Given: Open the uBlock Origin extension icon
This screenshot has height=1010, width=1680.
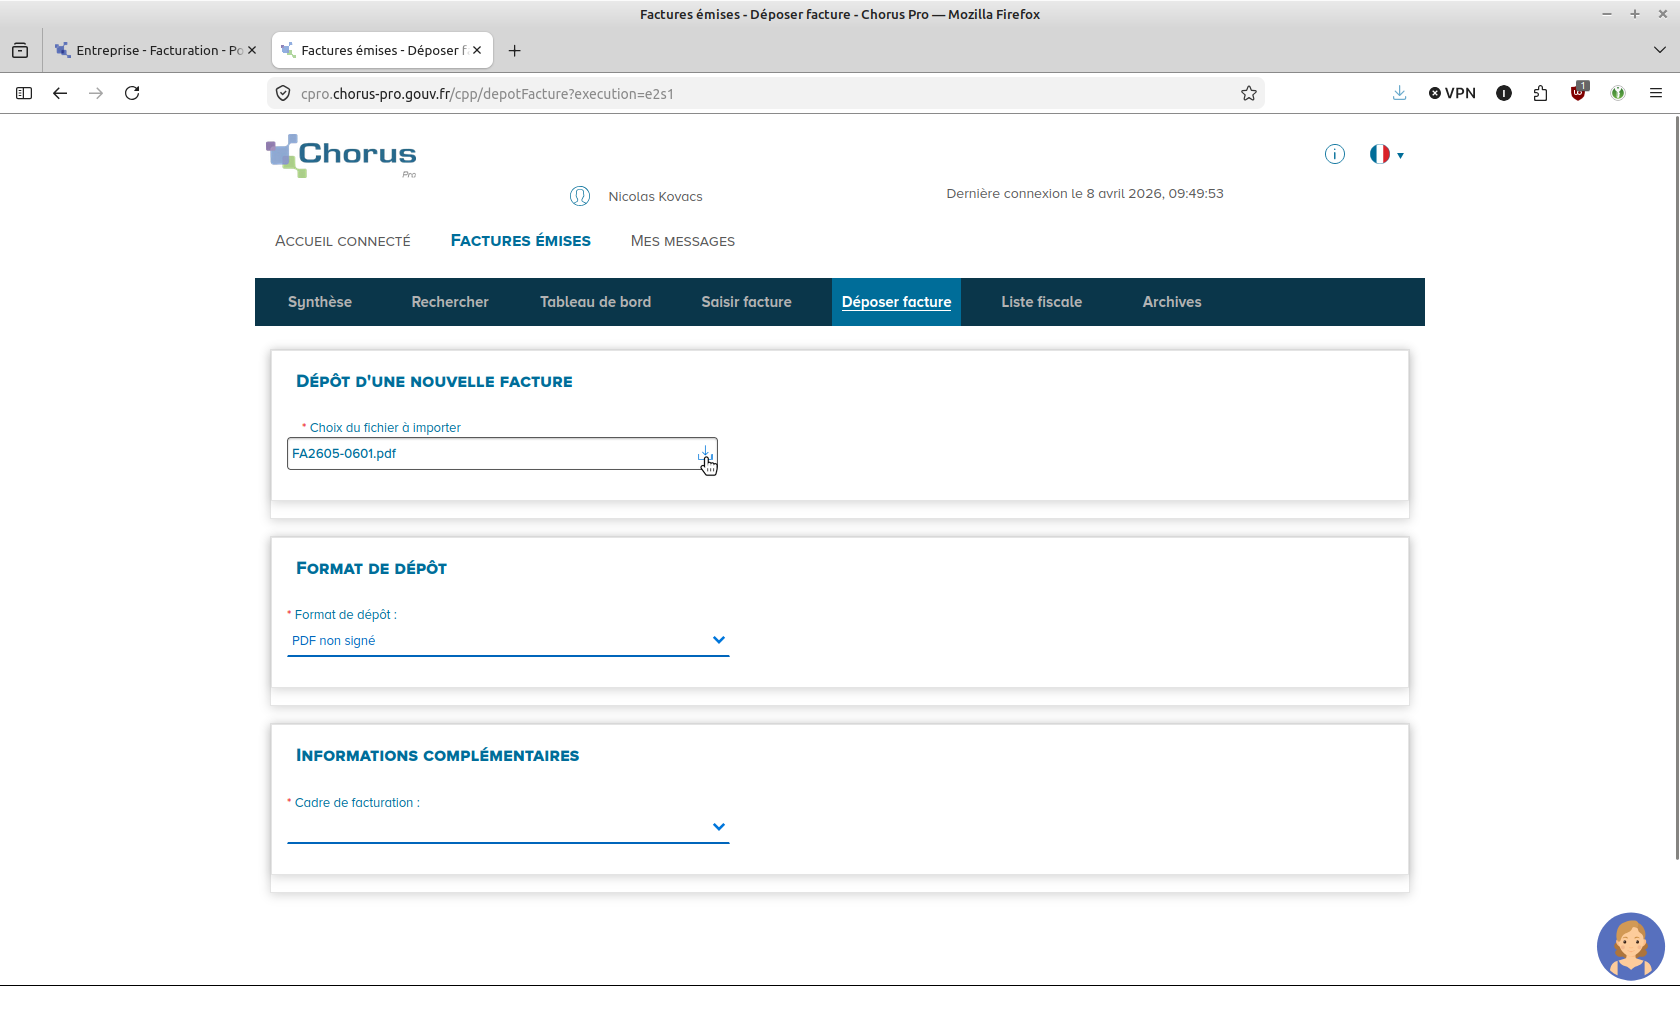Looking at the screenshot, I should pos(1579,93).
